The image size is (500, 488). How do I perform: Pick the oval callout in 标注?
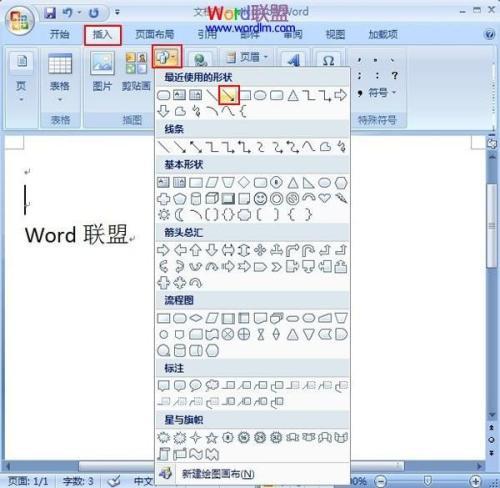coord(196,386)
